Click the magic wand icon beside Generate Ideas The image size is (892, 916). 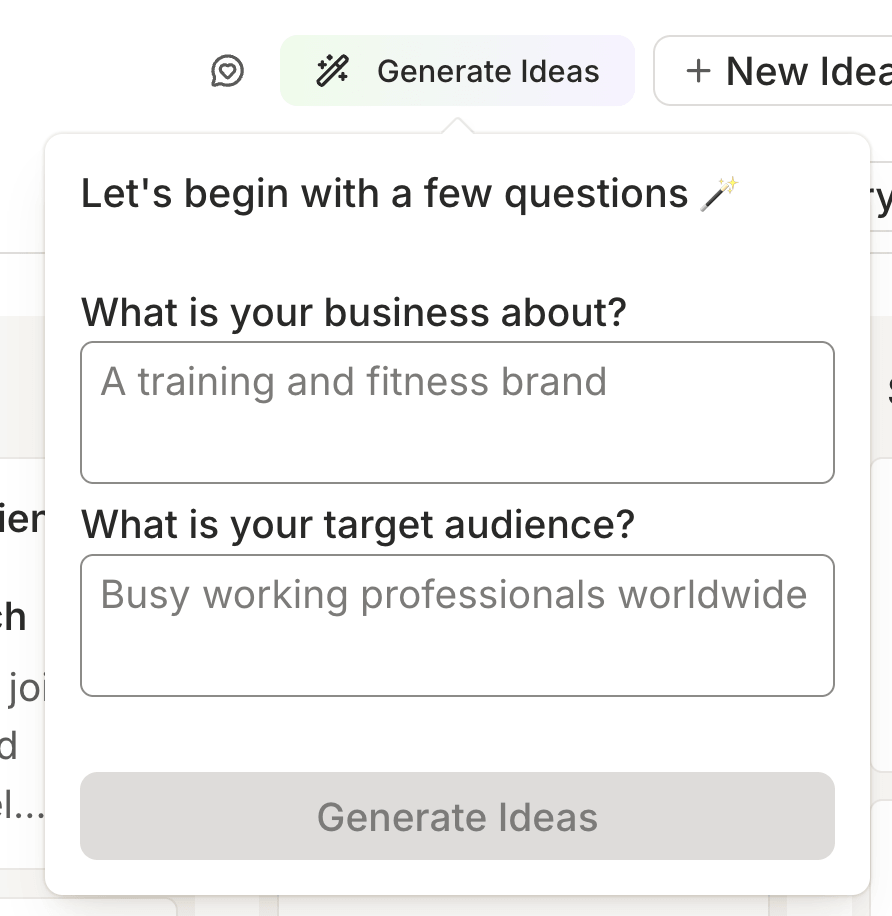pyautogui.click(x=332, y=71)
